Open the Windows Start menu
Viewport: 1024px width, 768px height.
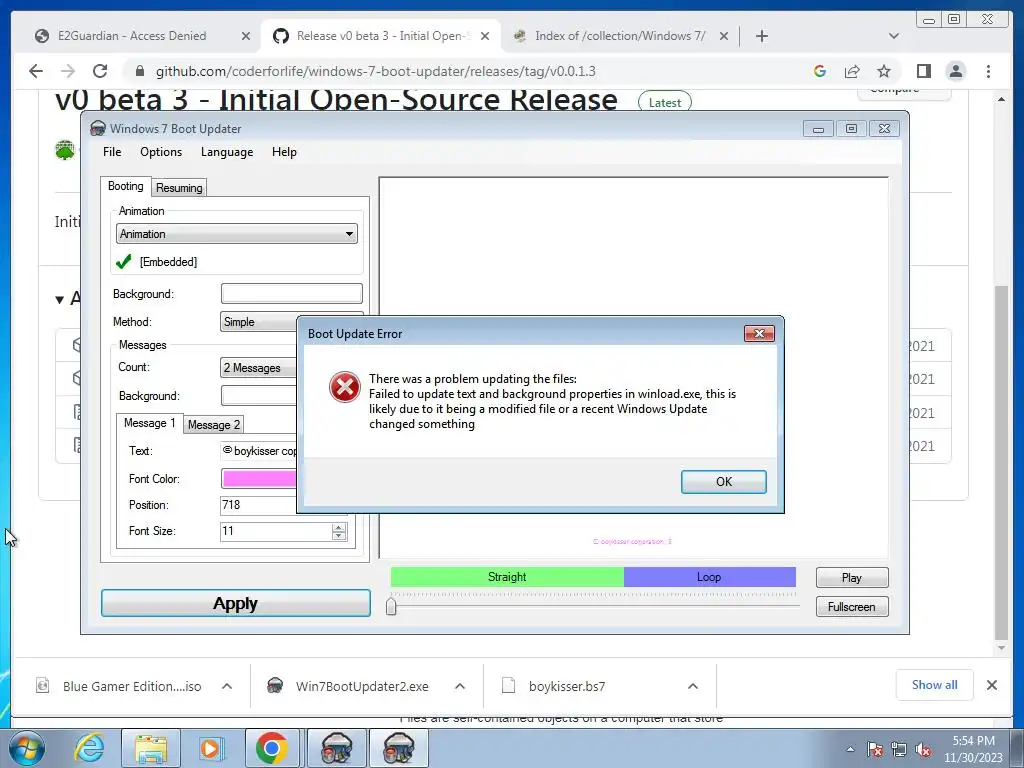pyautogui.click(x=27, y=748)
